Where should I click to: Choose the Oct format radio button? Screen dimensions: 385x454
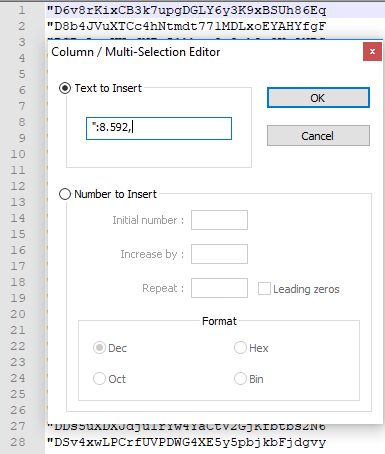99,379
